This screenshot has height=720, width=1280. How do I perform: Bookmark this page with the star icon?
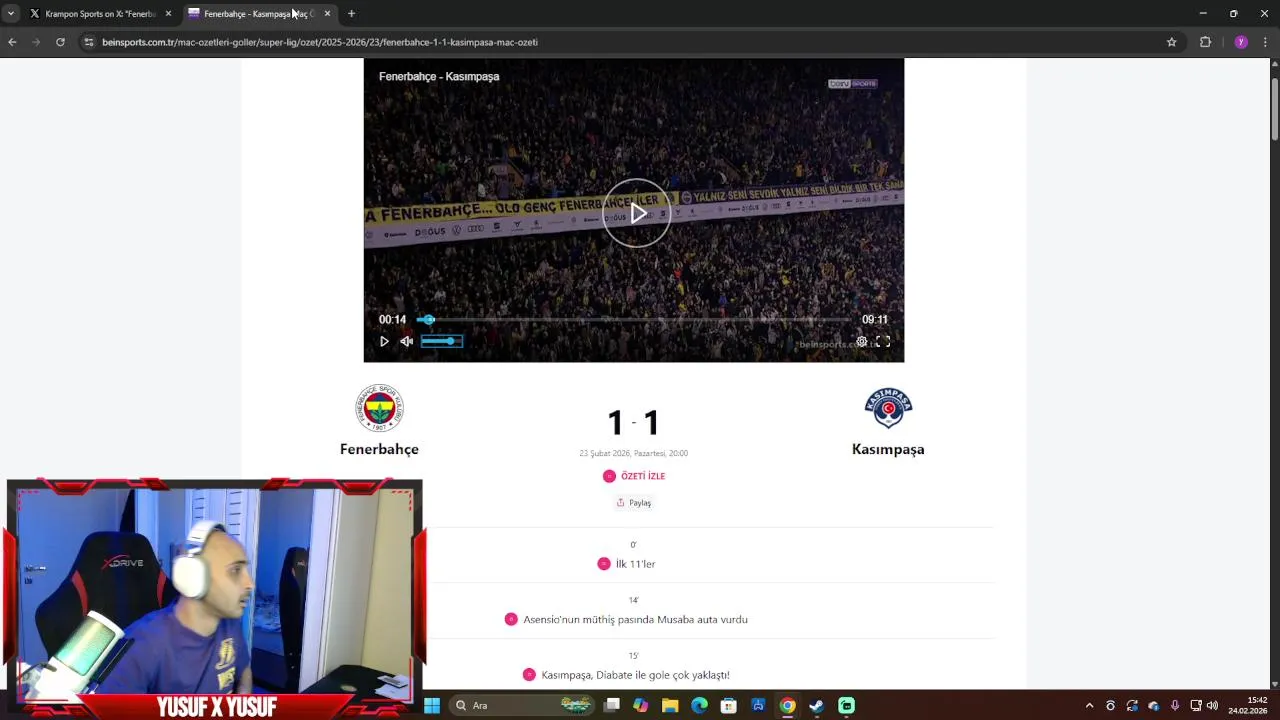click(x=1171, y=42)
